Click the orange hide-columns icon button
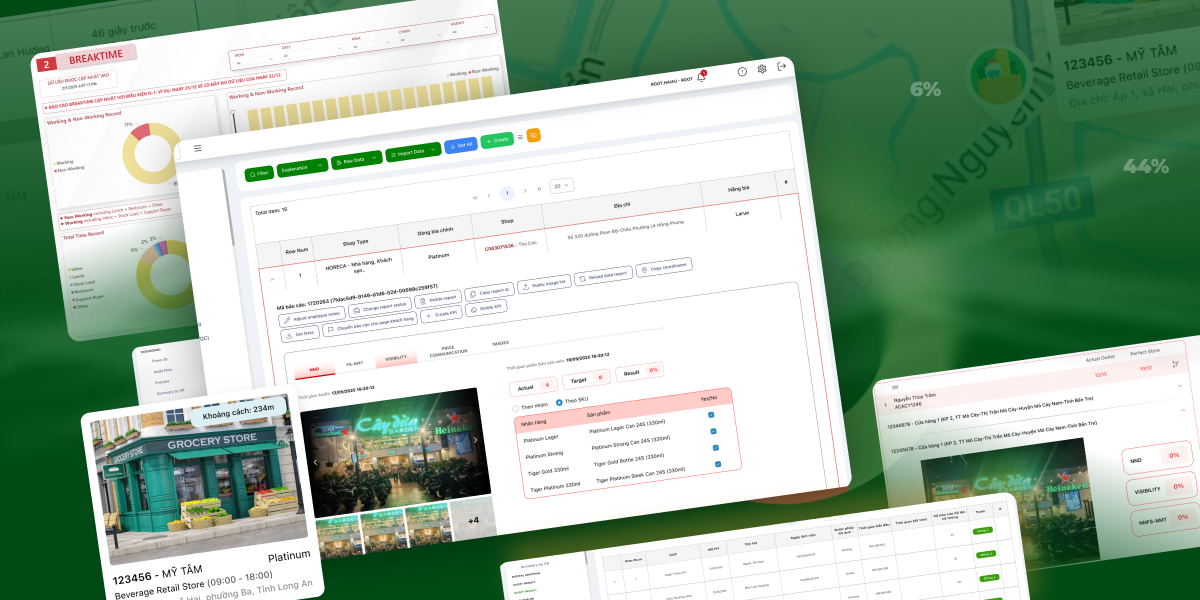Screen dimensions: 1200x600 point(534,136)
